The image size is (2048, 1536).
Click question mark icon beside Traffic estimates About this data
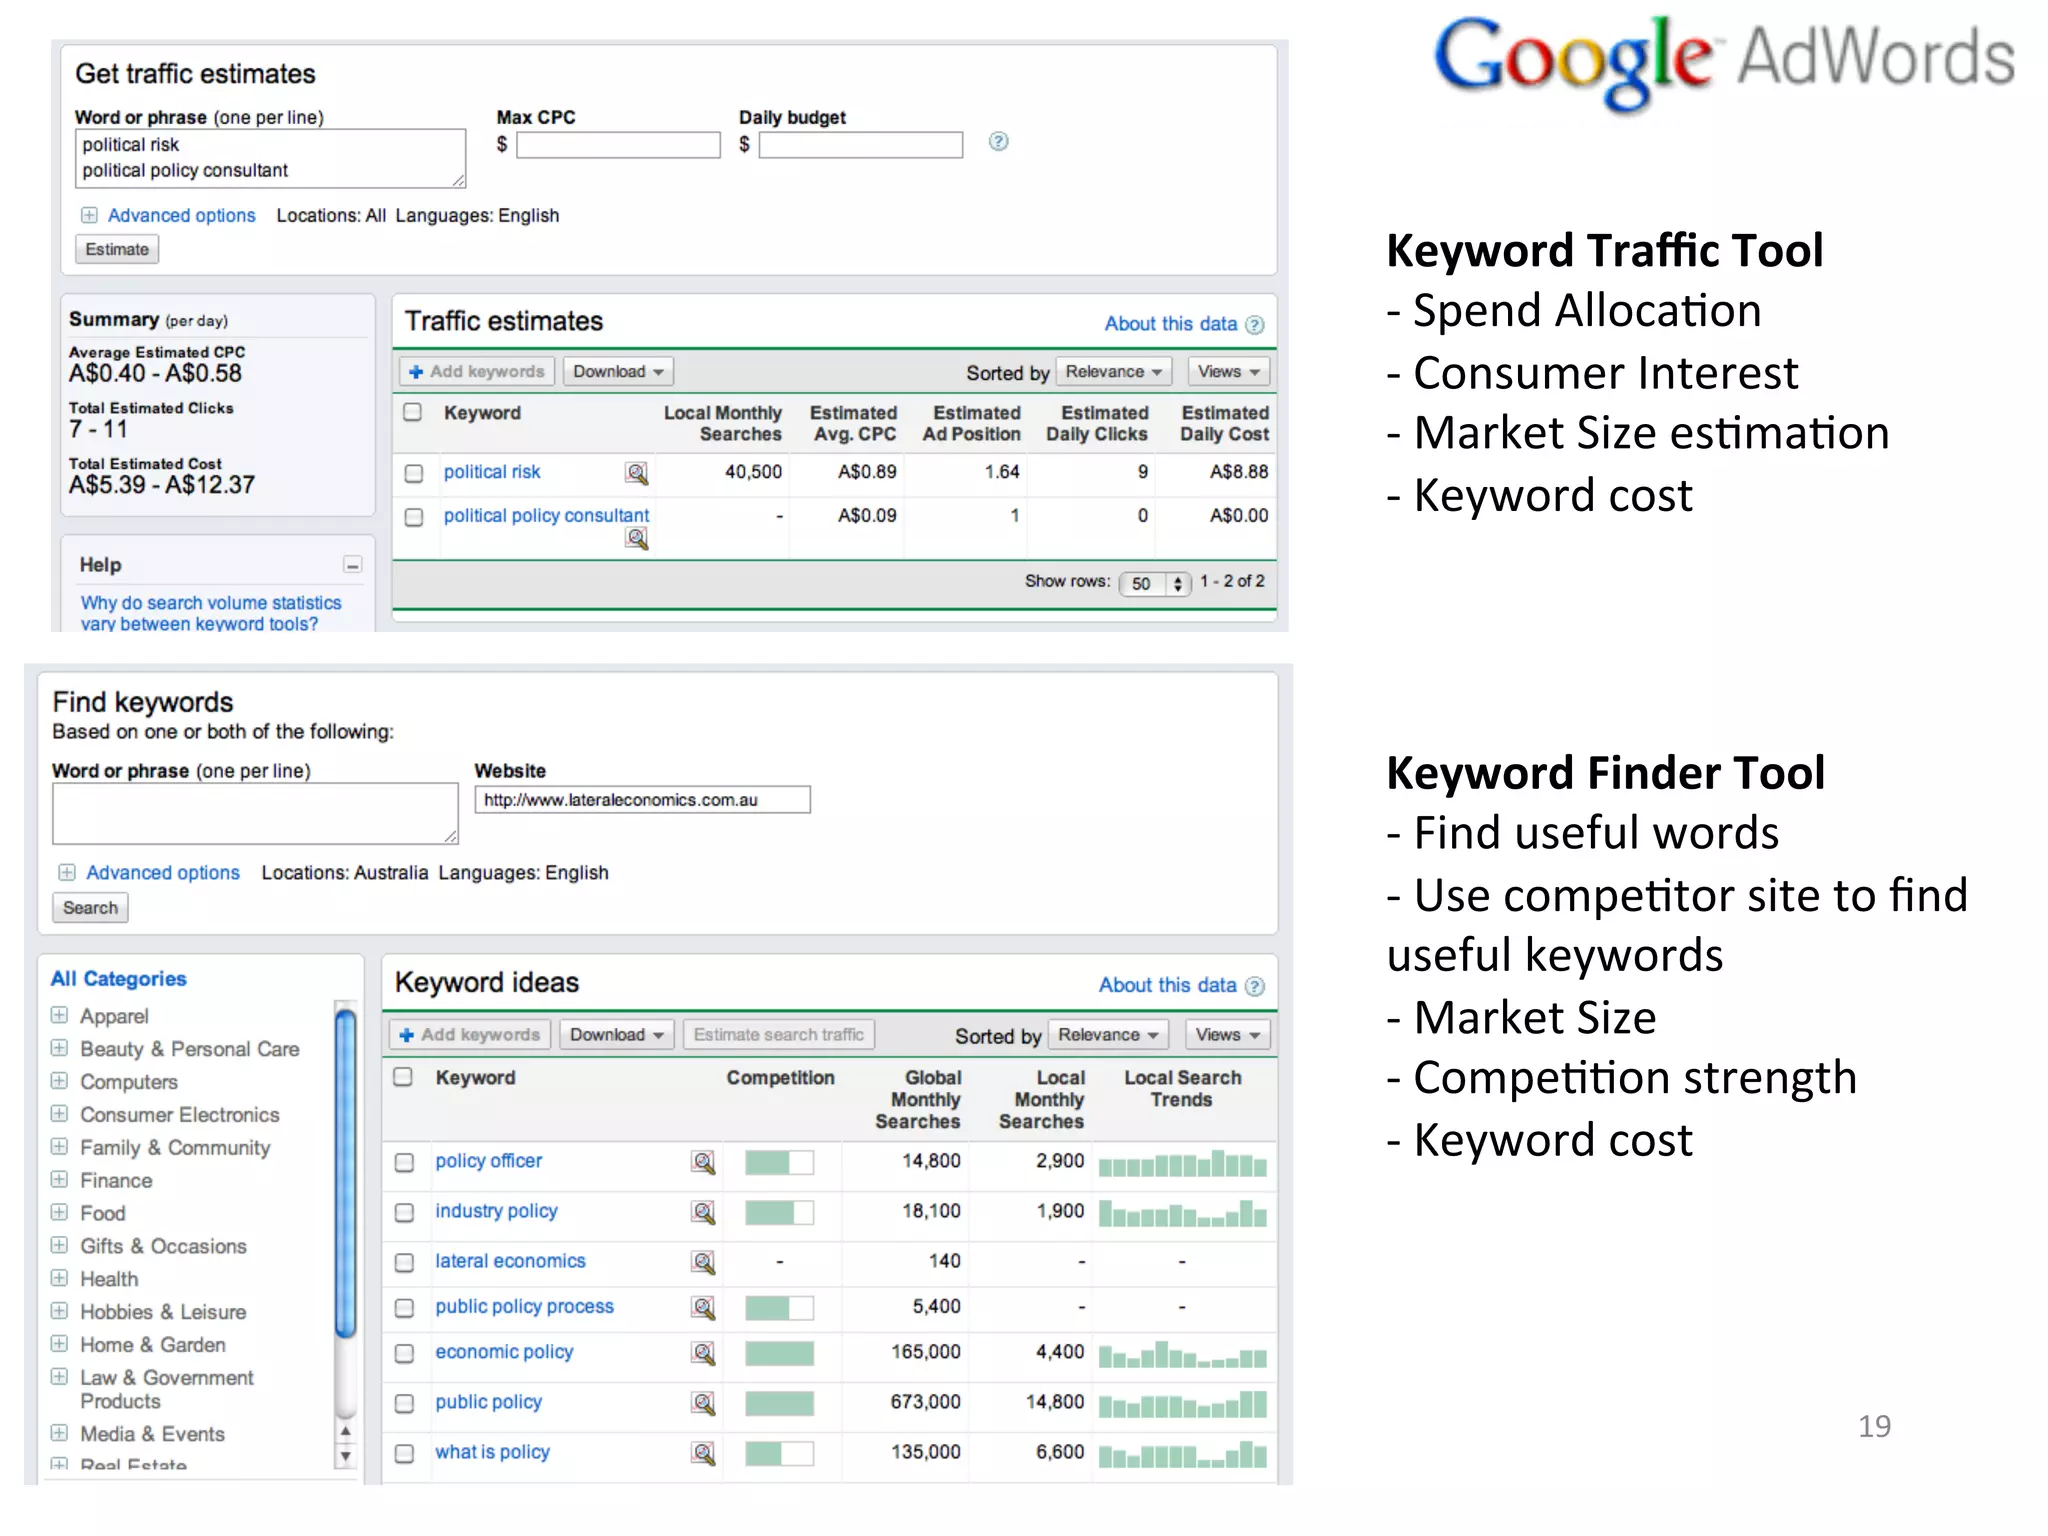pos(1255,325)
